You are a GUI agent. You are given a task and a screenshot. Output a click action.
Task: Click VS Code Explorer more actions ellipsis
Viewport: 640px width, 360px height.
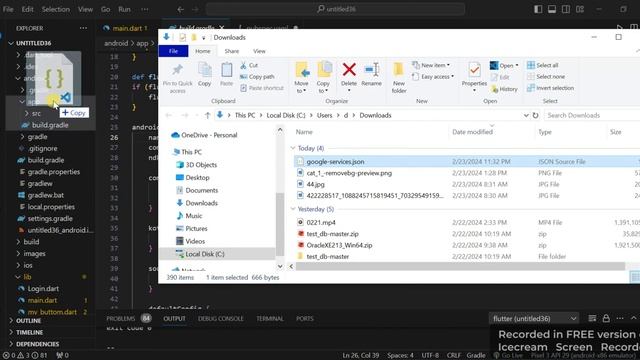pos(83,28)
